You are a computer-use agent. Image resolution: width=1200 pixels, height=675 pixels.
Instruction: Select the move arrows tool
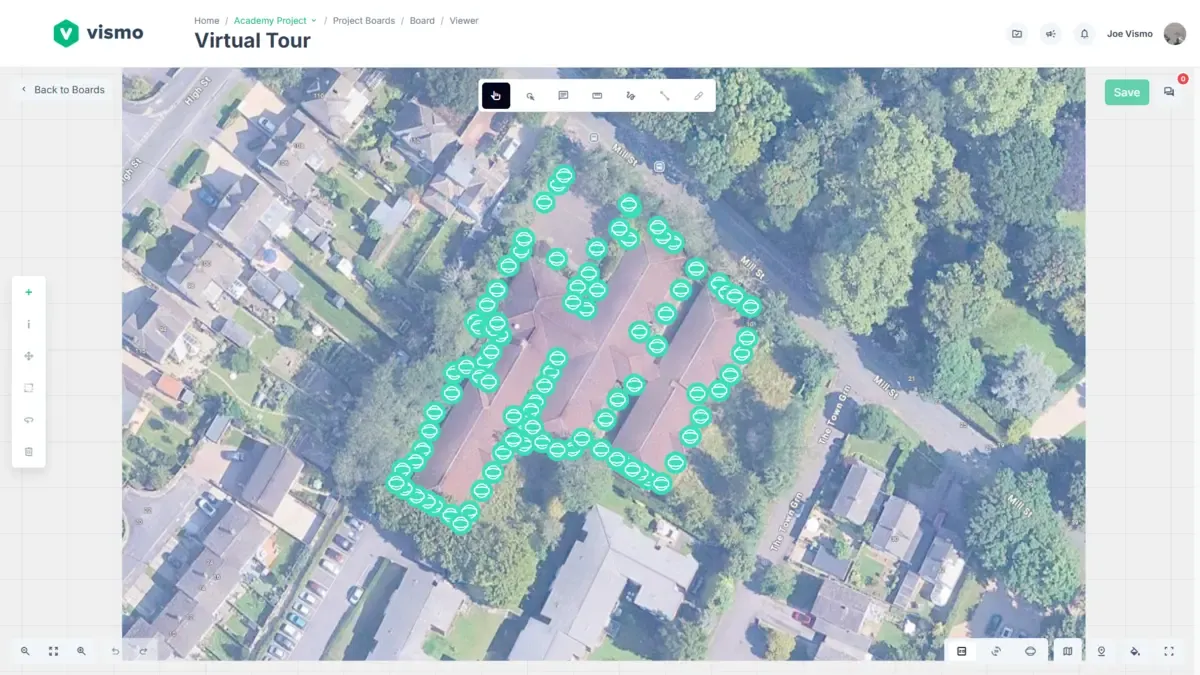tap(28, 356)
